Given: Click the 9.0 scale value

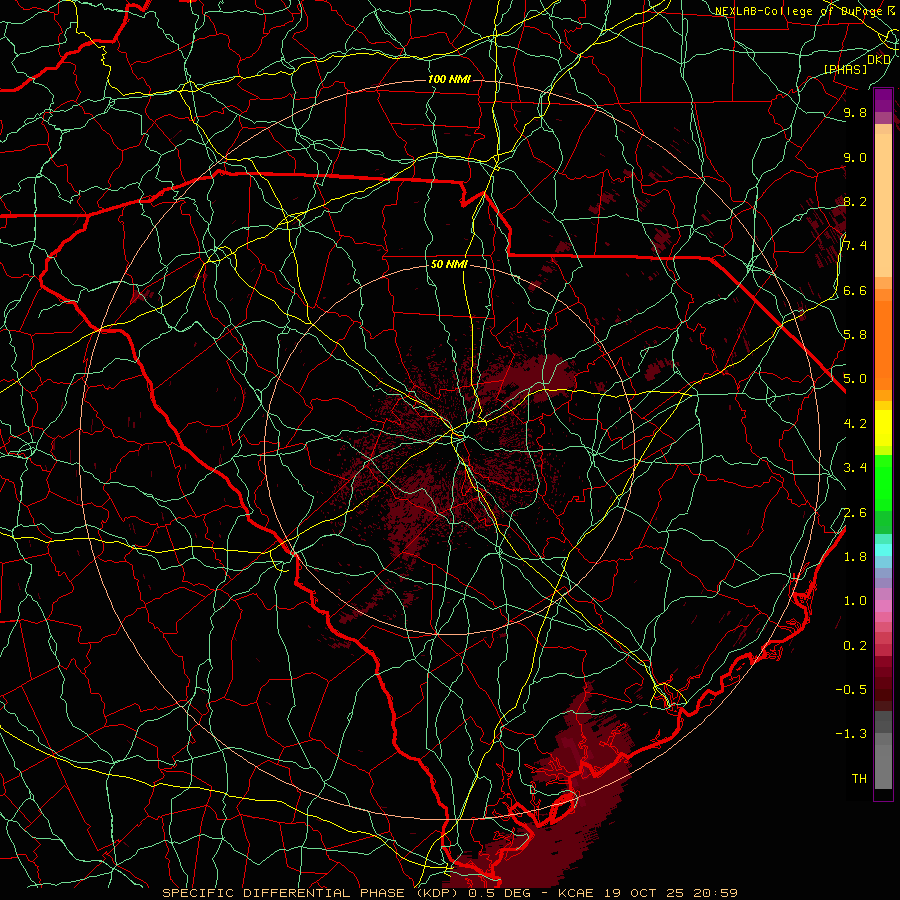Looking at the screenshot, I should (855, 157).
